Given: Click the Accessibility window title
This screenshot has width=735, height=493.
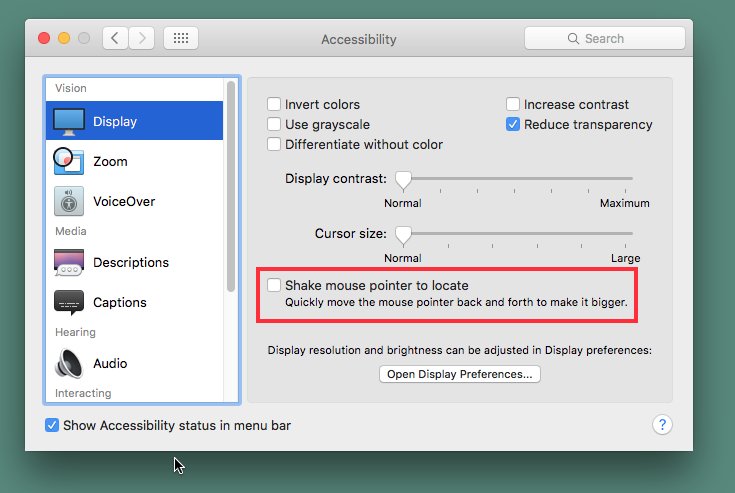Looking at the screenshot, I should [359, 39].
